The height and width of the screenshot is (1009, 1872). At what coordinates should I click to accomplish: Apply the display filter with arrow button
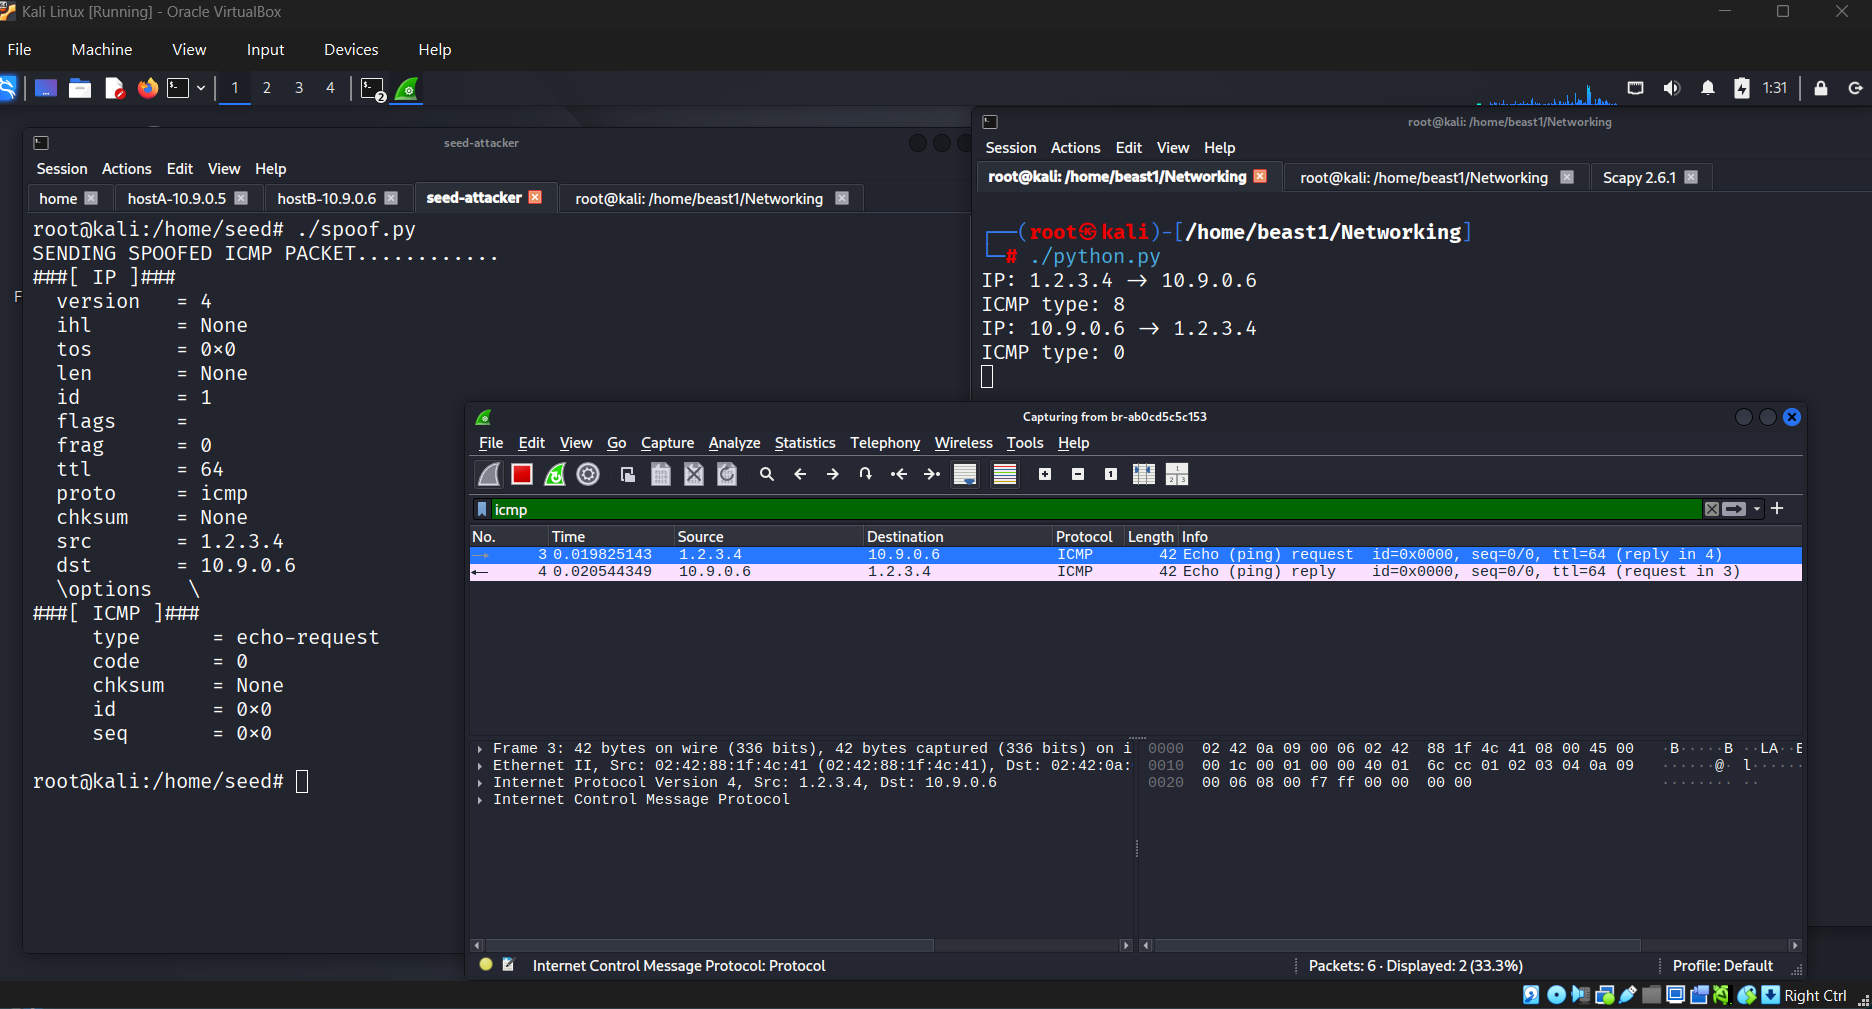1734,509
